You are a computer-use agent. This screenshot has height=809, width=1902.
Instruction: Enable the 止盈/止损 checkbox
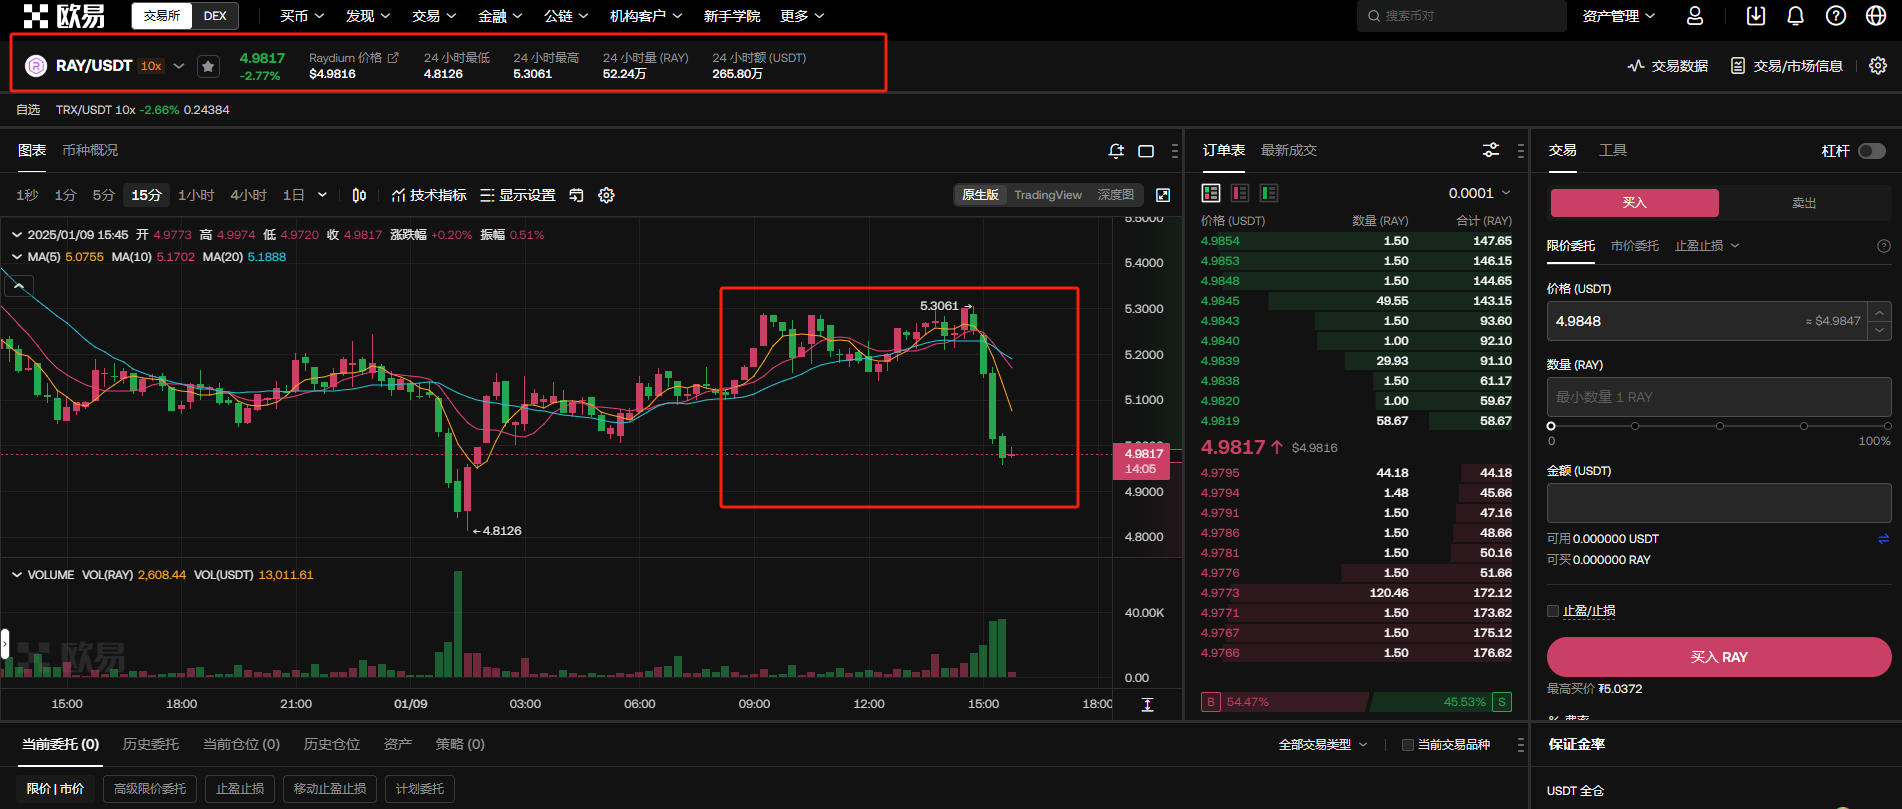(1553, 611)
